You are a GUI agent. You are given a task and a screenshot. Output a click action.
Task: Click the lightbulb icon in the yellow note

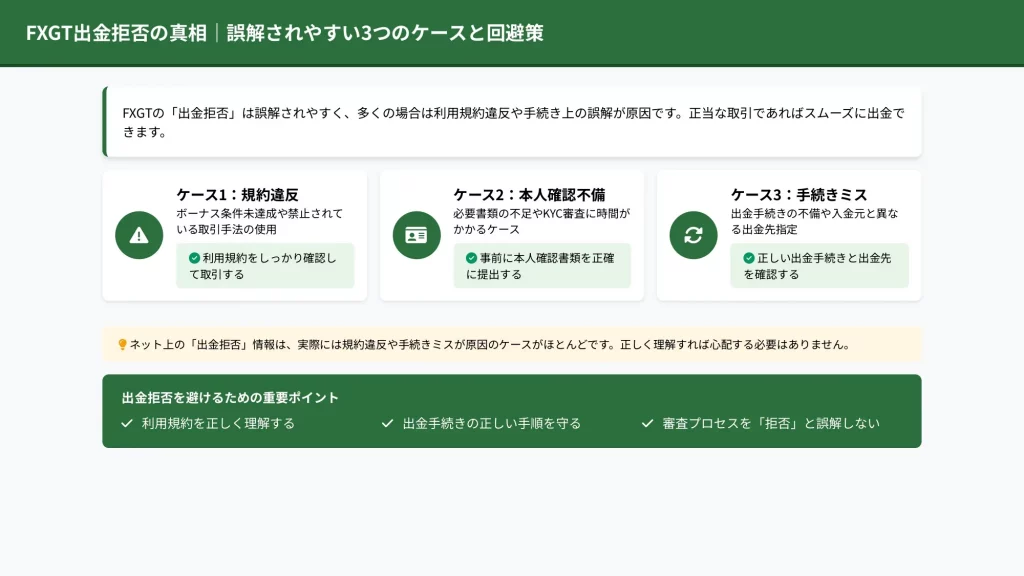pos(122,345)
